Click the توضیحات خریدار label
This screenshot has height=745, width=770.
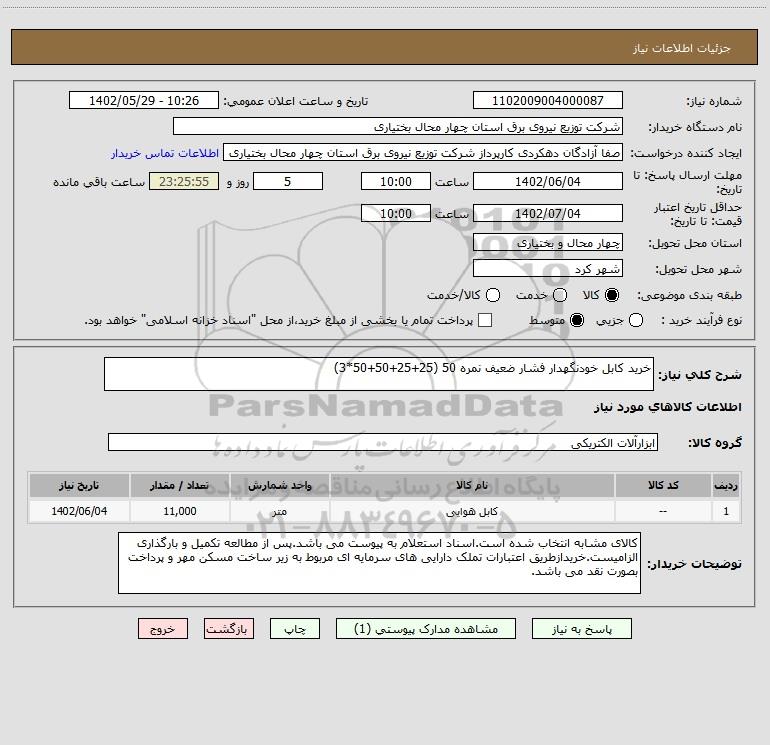tap(694, 564)
